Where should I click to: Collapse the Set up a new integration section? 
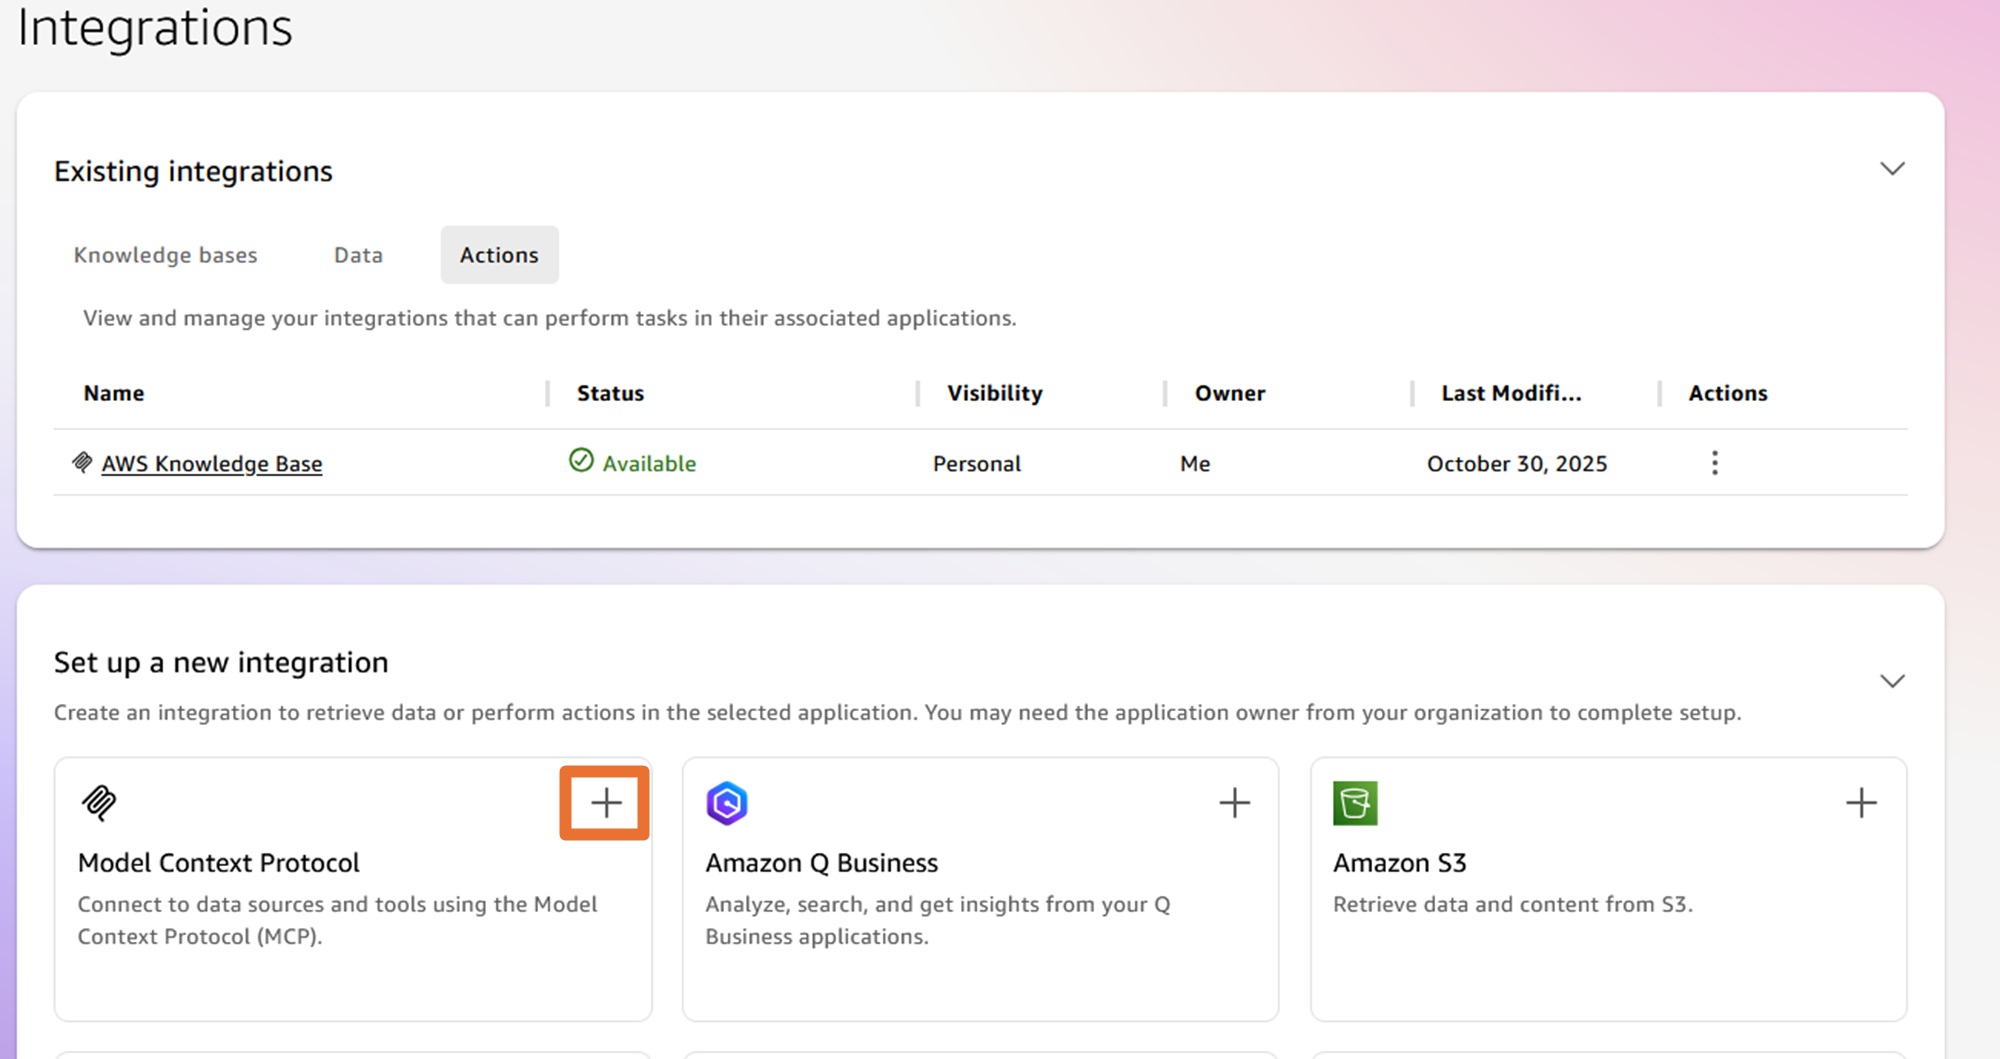pos(1892,681)
